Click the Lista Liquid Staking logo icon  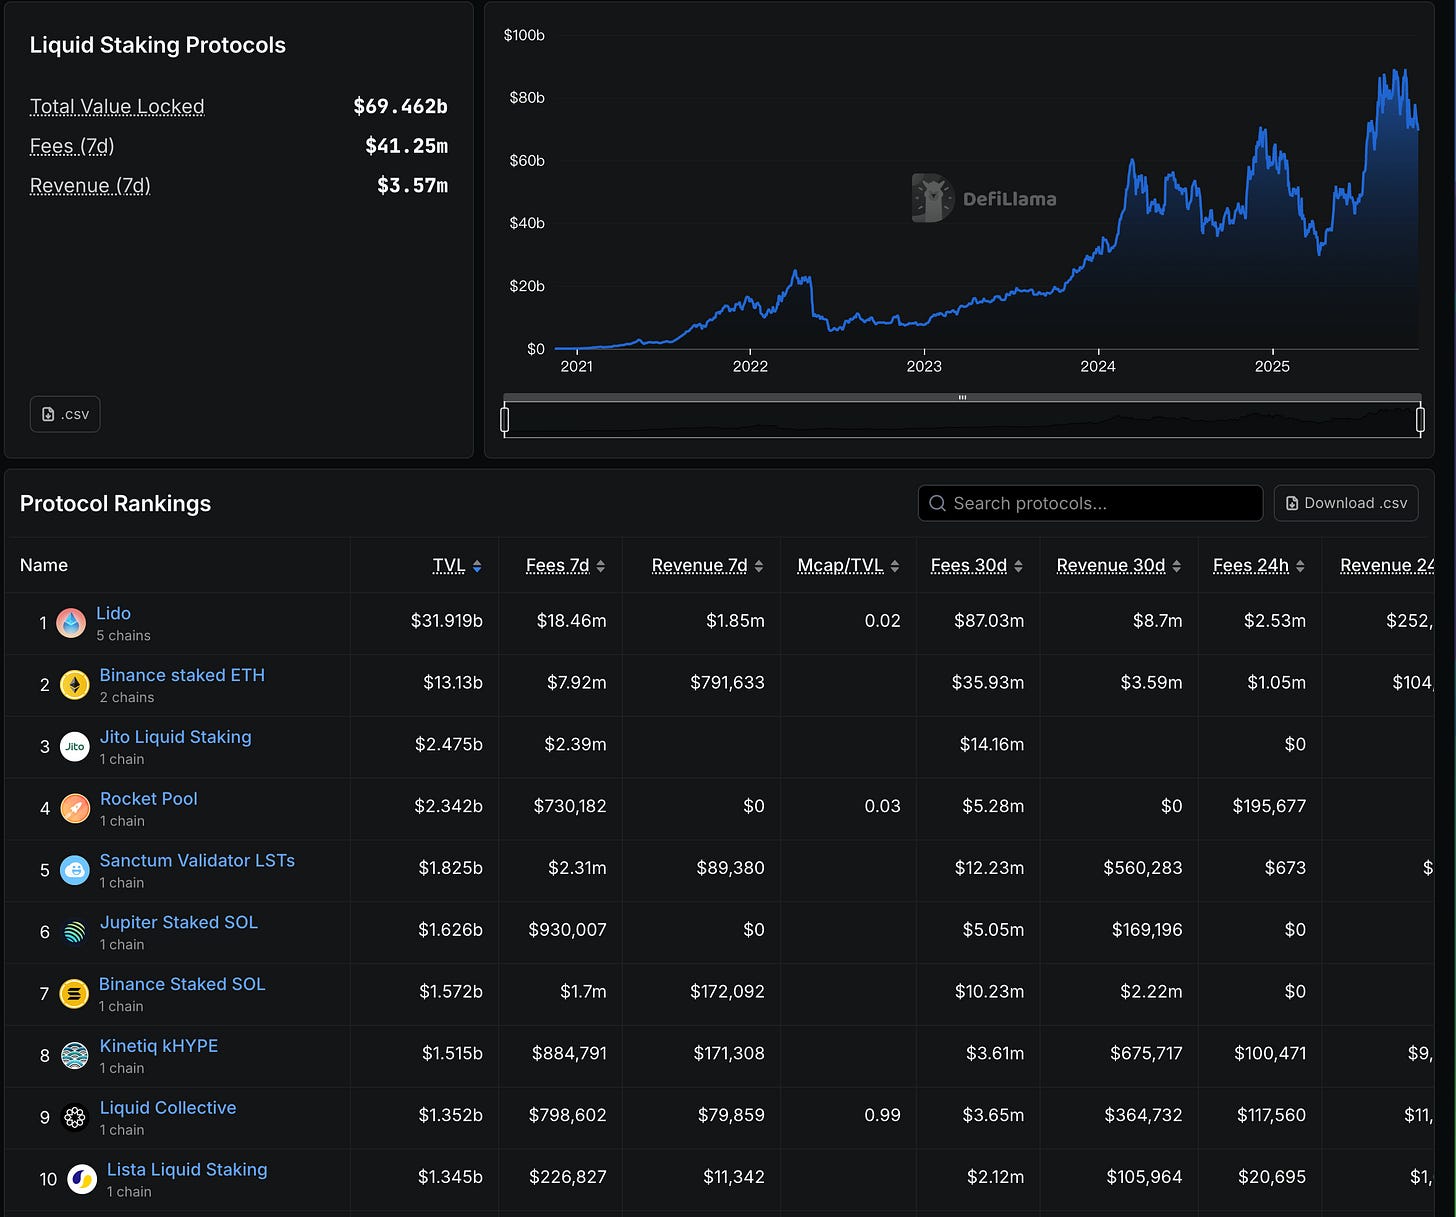pyautogui.click(x=81, y=1179)
